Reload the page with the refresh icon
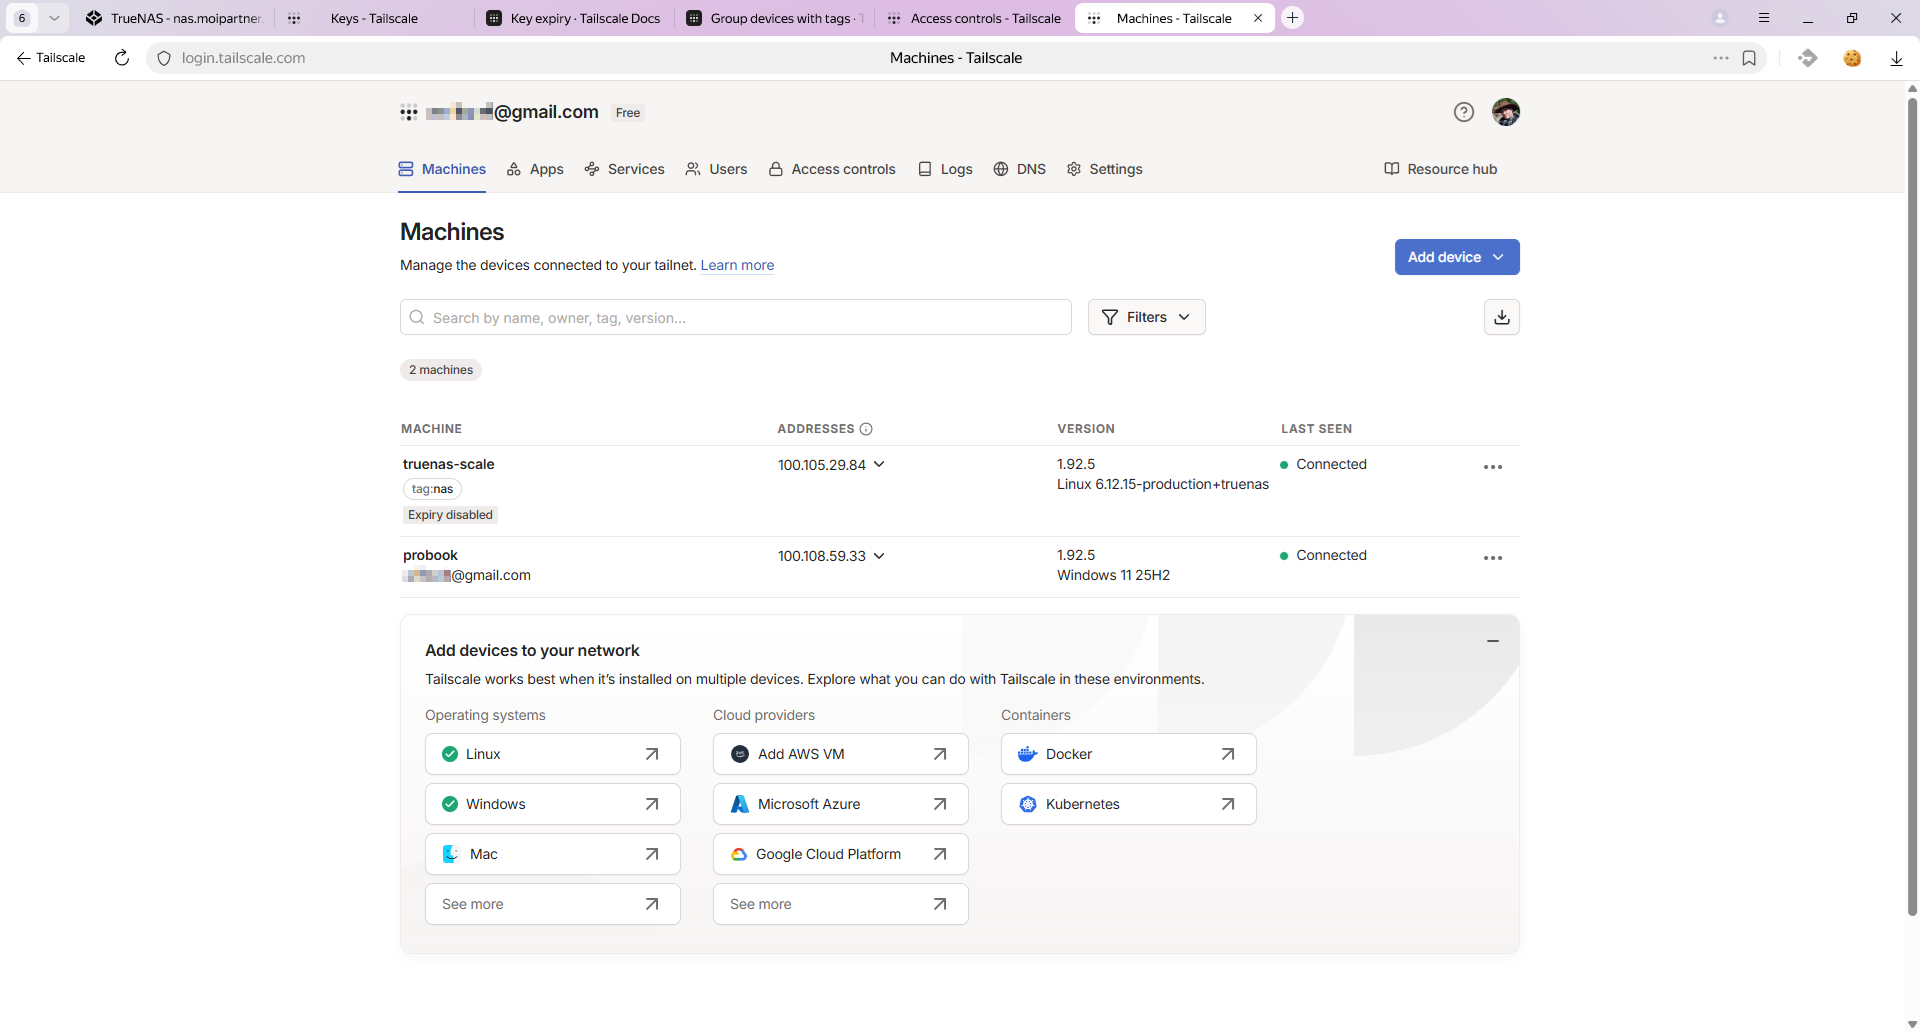1920x1032 pixels. coord(122,58)
